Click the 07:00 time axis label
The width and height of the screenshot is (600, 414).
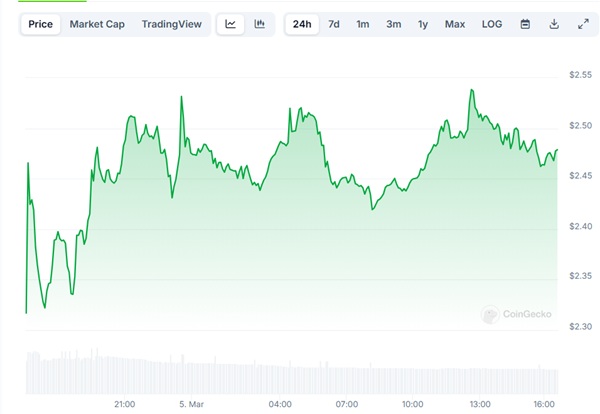pos(347,404)
